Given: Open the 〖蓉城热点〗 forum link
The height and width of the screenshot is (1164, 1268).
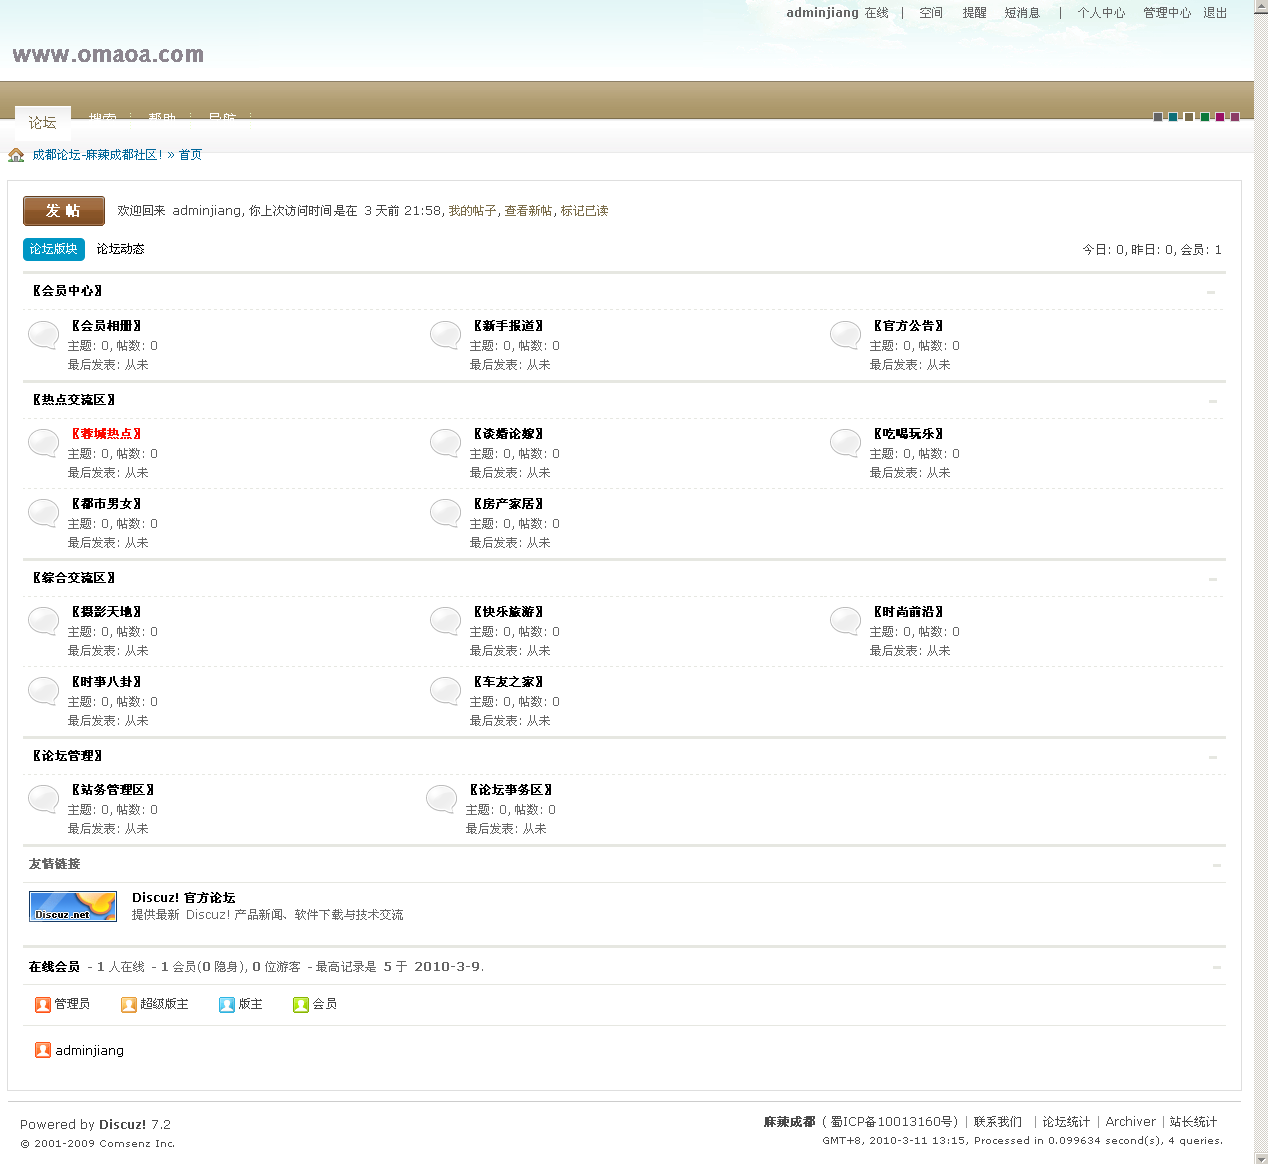Looking at the screenshot, I should (106, 434).
